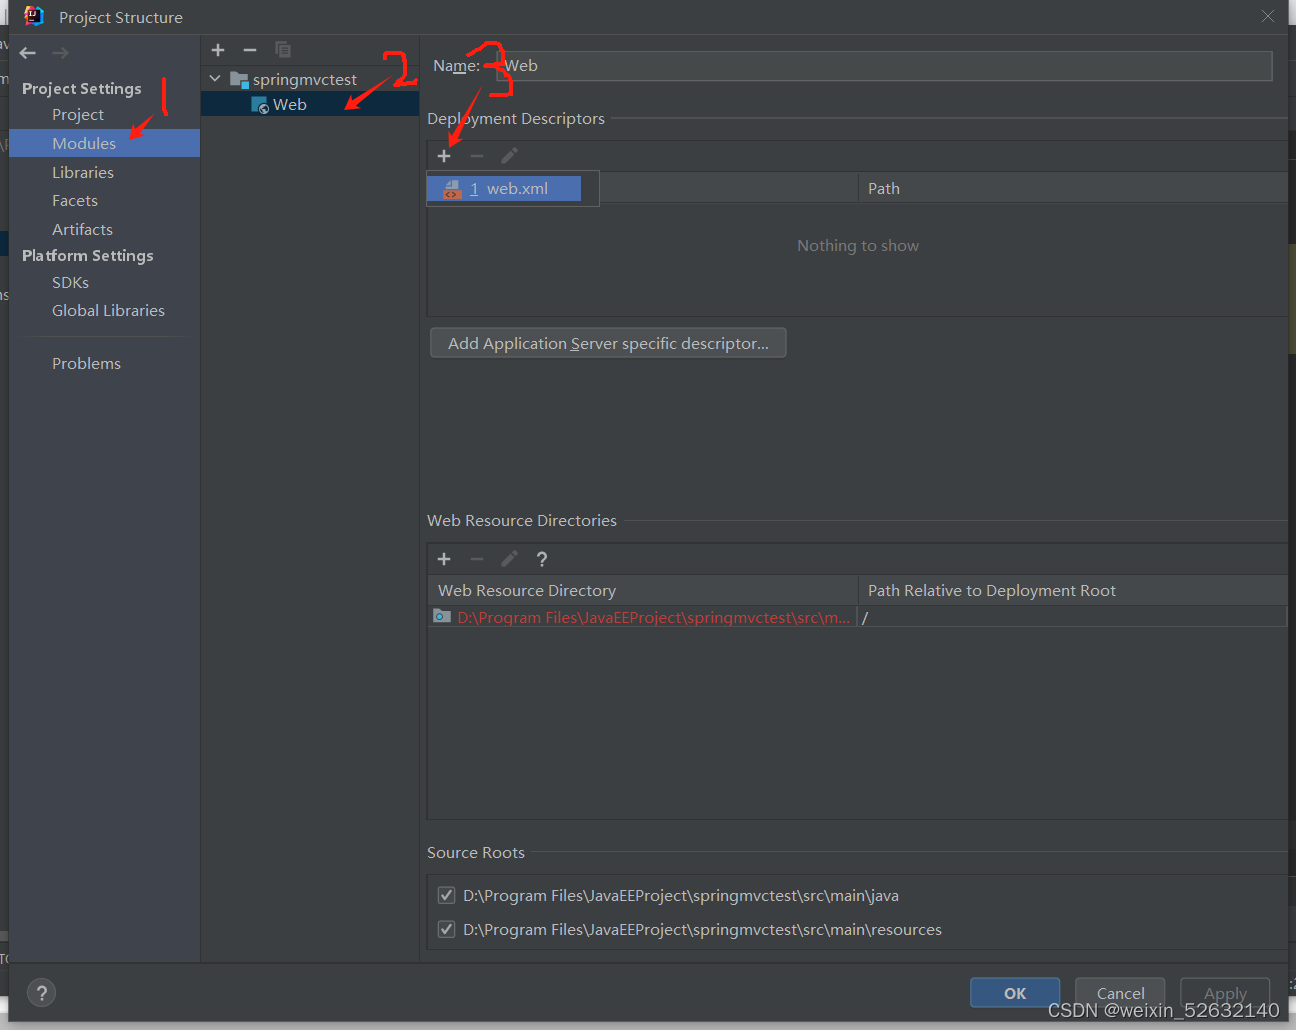Click the back navigation arrow
The image size is (1296, 1030).
(28, 52)
